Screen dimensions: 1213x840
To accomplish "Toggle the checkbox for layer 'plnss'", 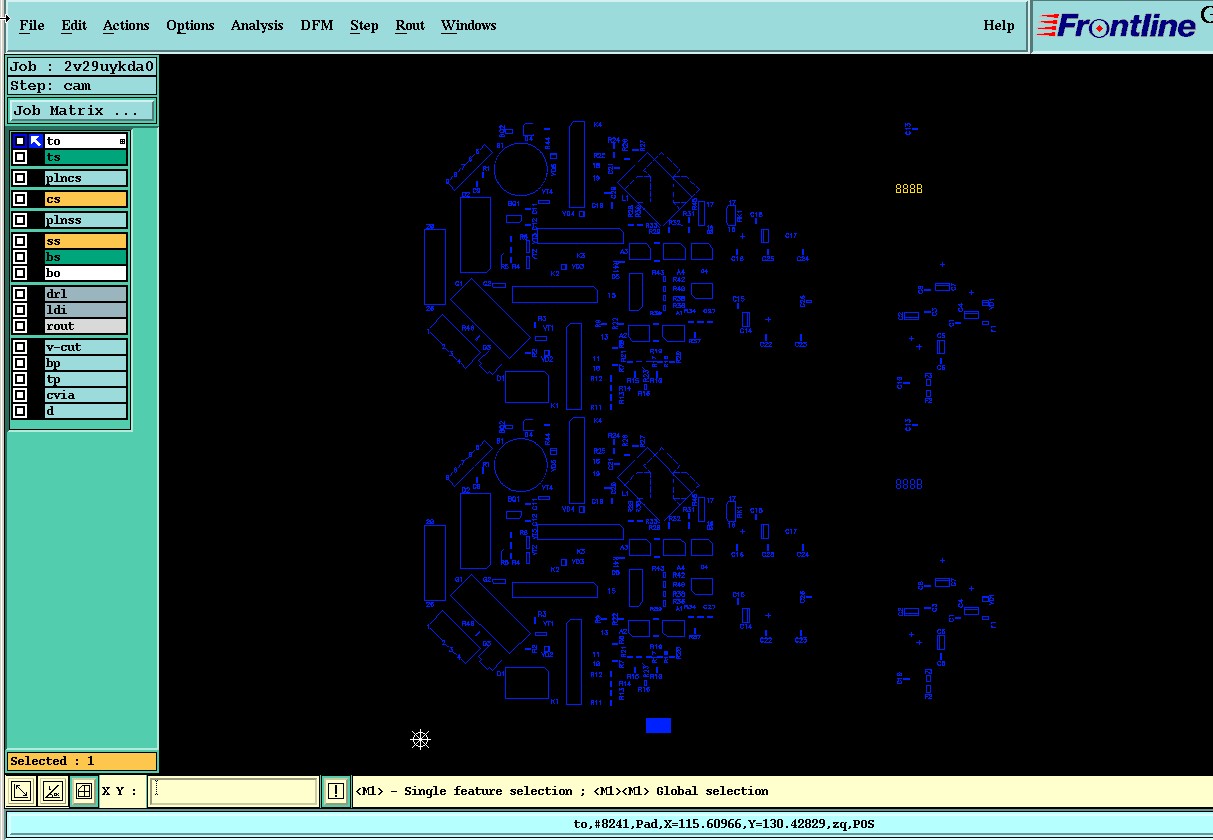I will click(x=20, y=220).
